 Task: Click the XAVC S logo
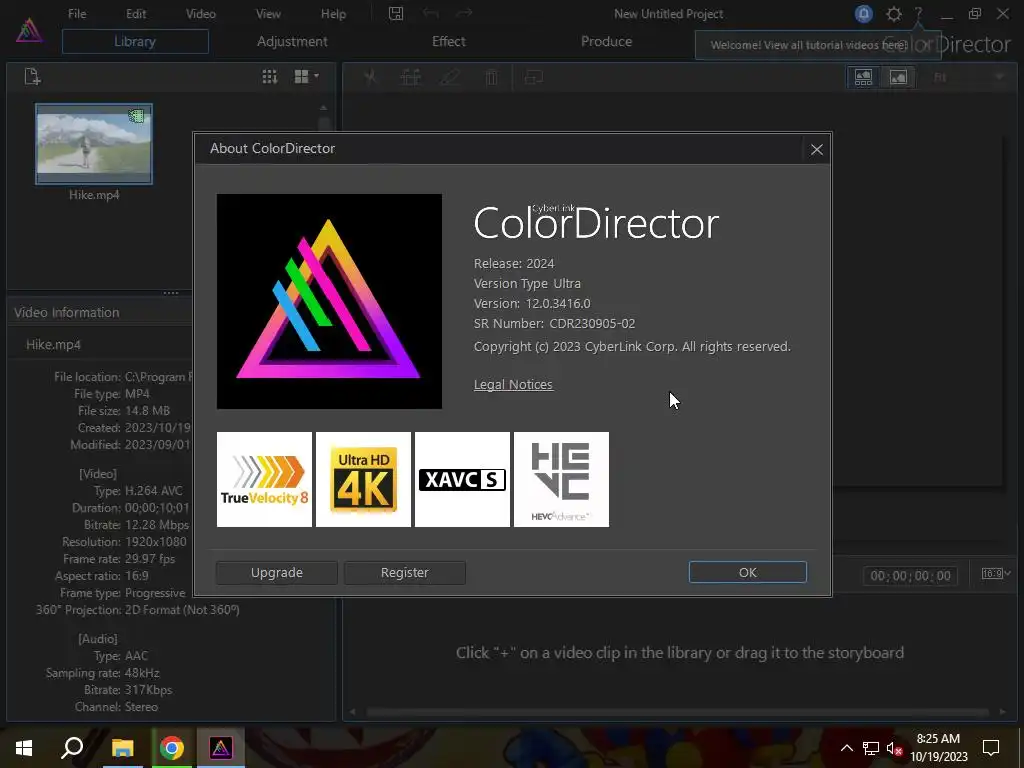(462, 479)
